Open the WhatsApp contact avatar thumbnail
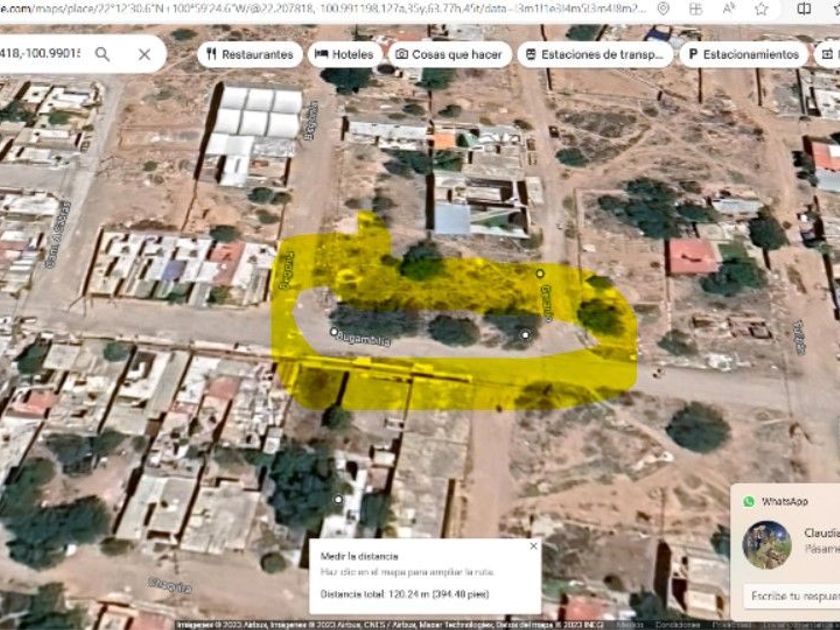840x630 pixels. 767,545
